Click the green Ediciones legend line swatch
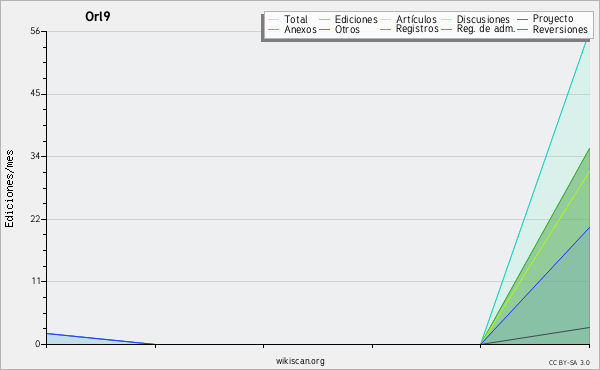 point(324,19)
